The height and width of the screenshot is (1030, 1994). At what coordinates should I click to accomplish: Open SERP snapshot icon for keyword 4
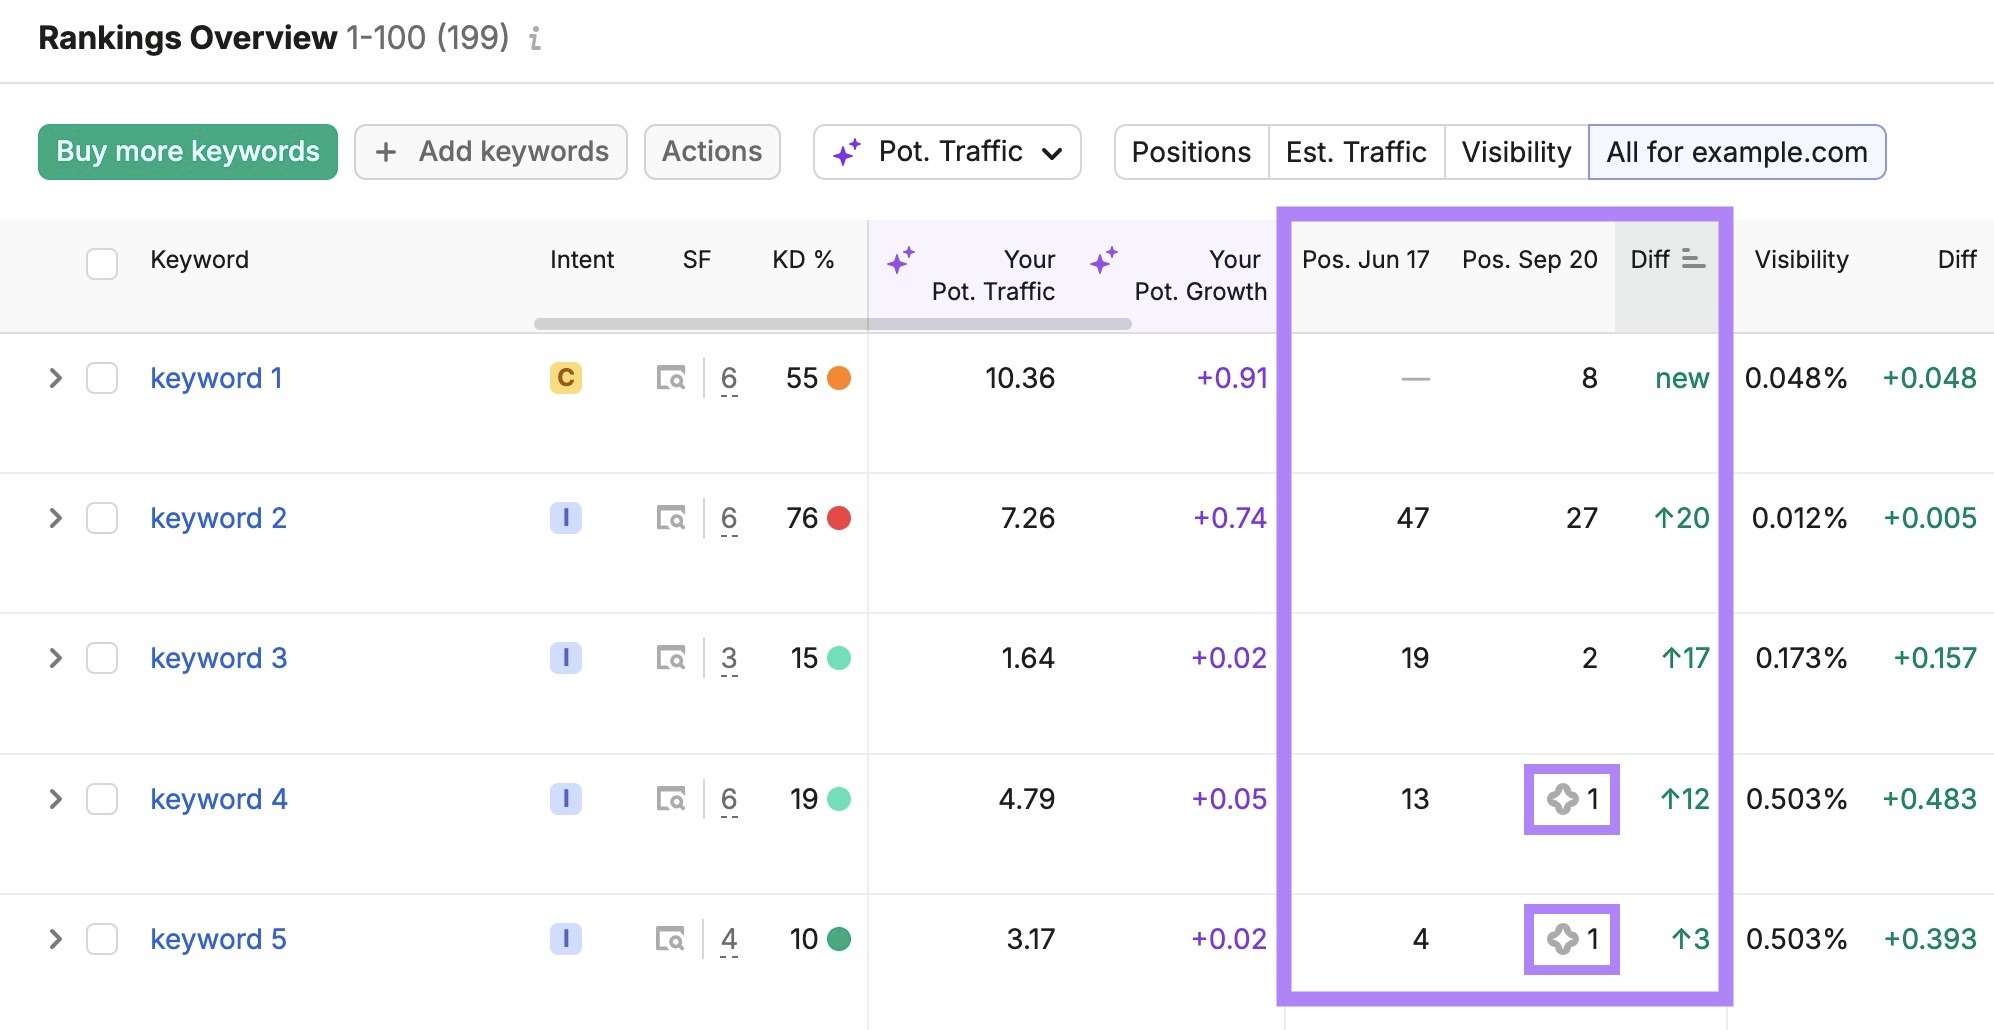tap(671, 799)
